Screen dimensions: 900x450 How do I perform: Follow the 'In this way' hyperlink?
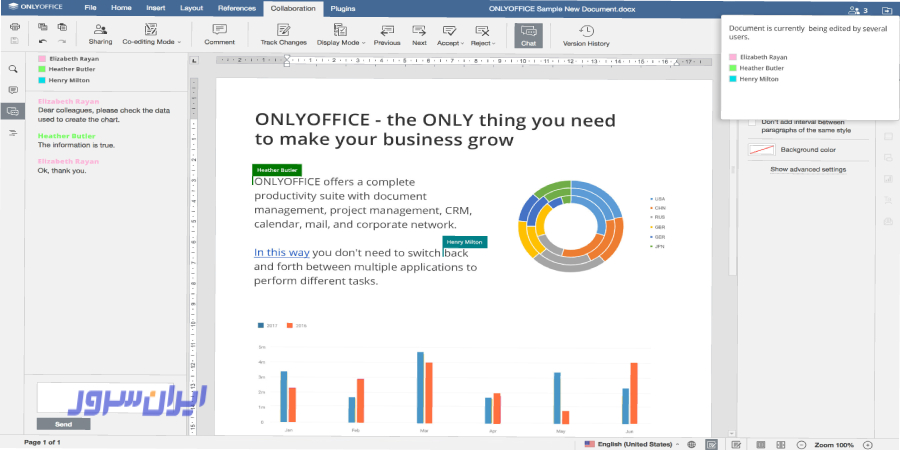click(x=282, y=252)
